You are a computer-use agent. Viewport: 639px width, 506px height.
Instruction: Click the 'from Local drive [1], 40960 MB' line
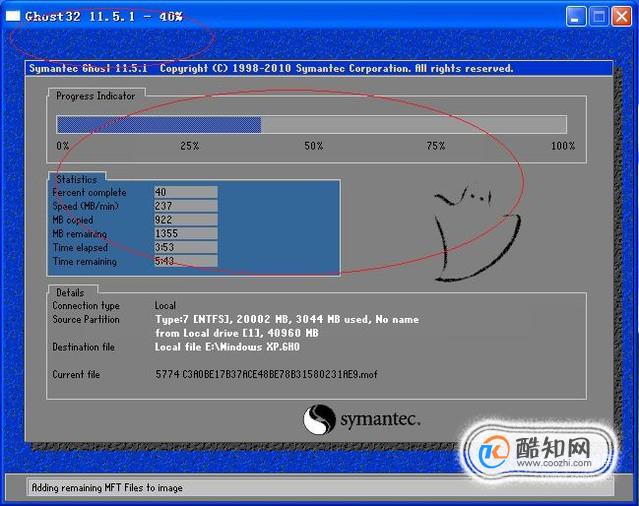point(237,333)
